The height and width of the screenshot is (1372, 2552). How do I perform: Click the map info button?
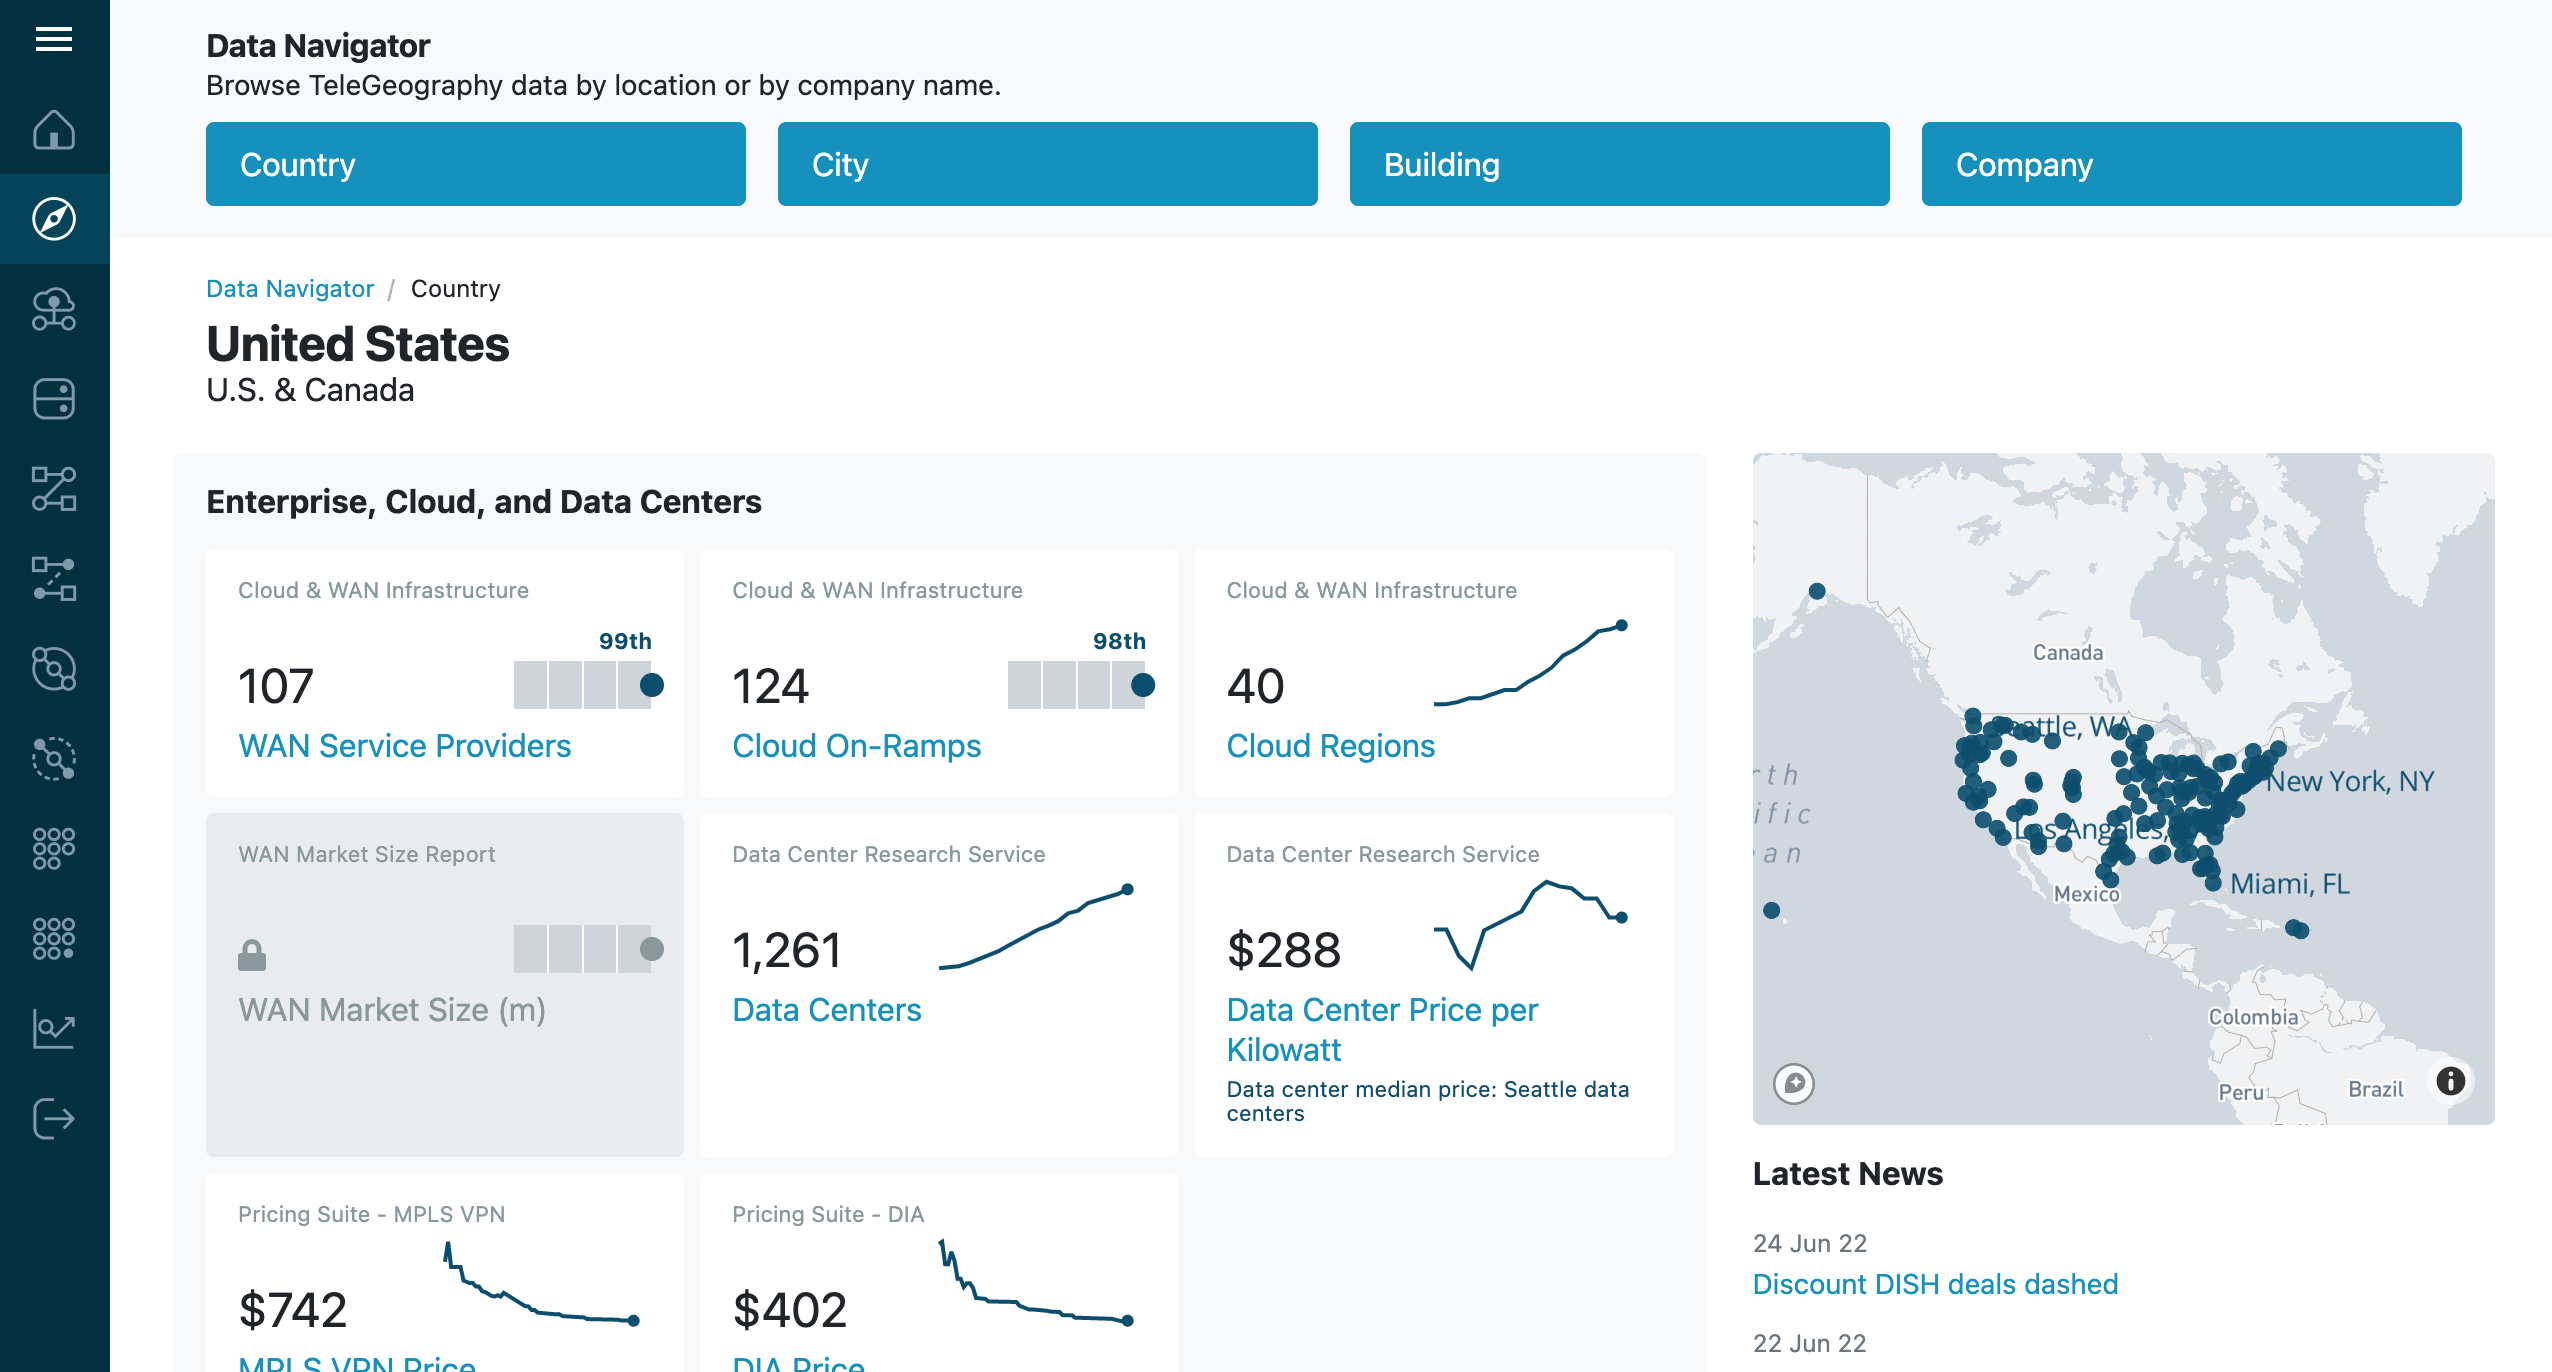tap(2449, 1080)
